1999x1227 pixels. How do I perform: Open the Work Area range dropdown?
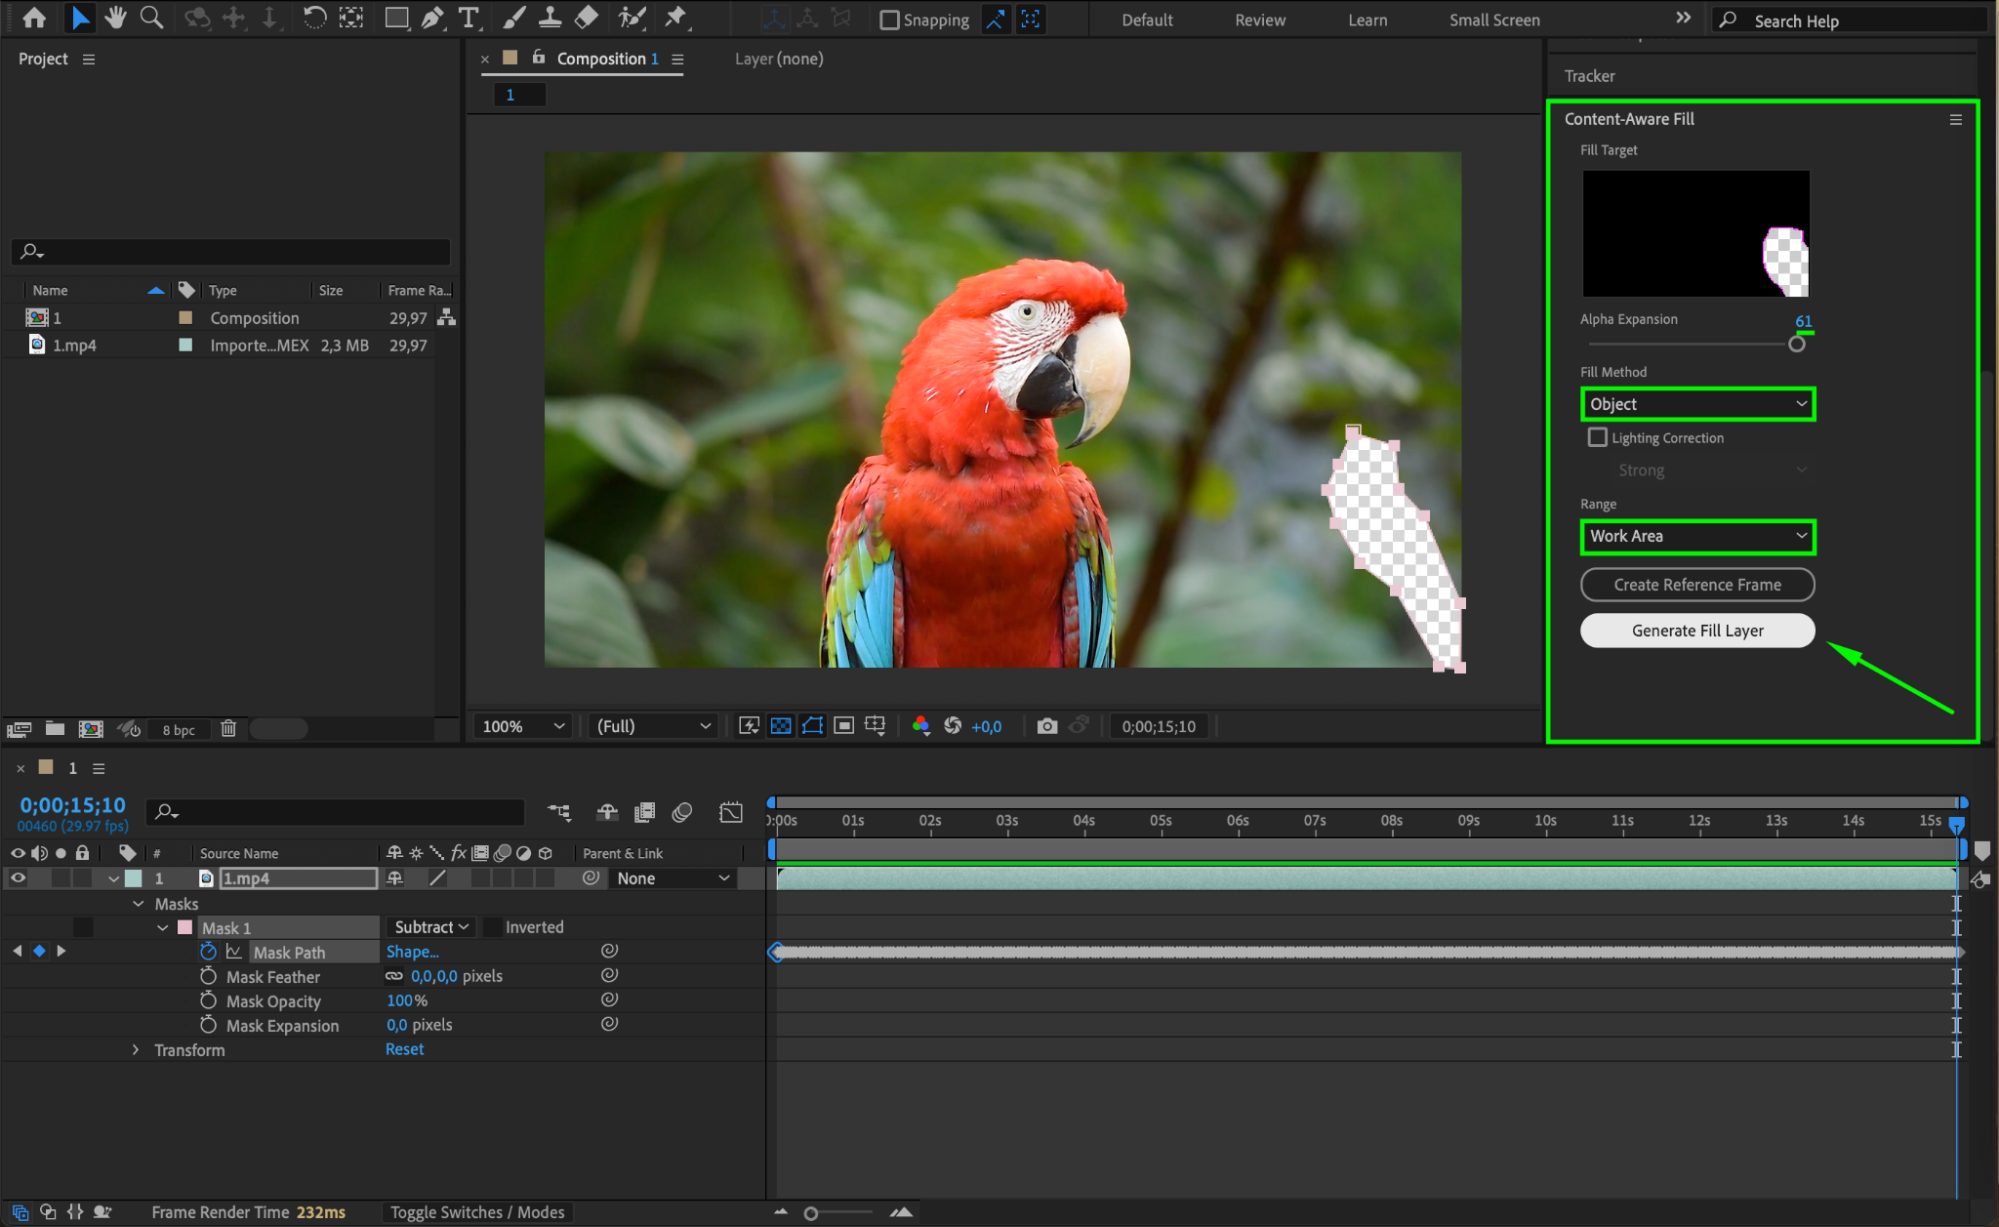tap(1697, 536)
